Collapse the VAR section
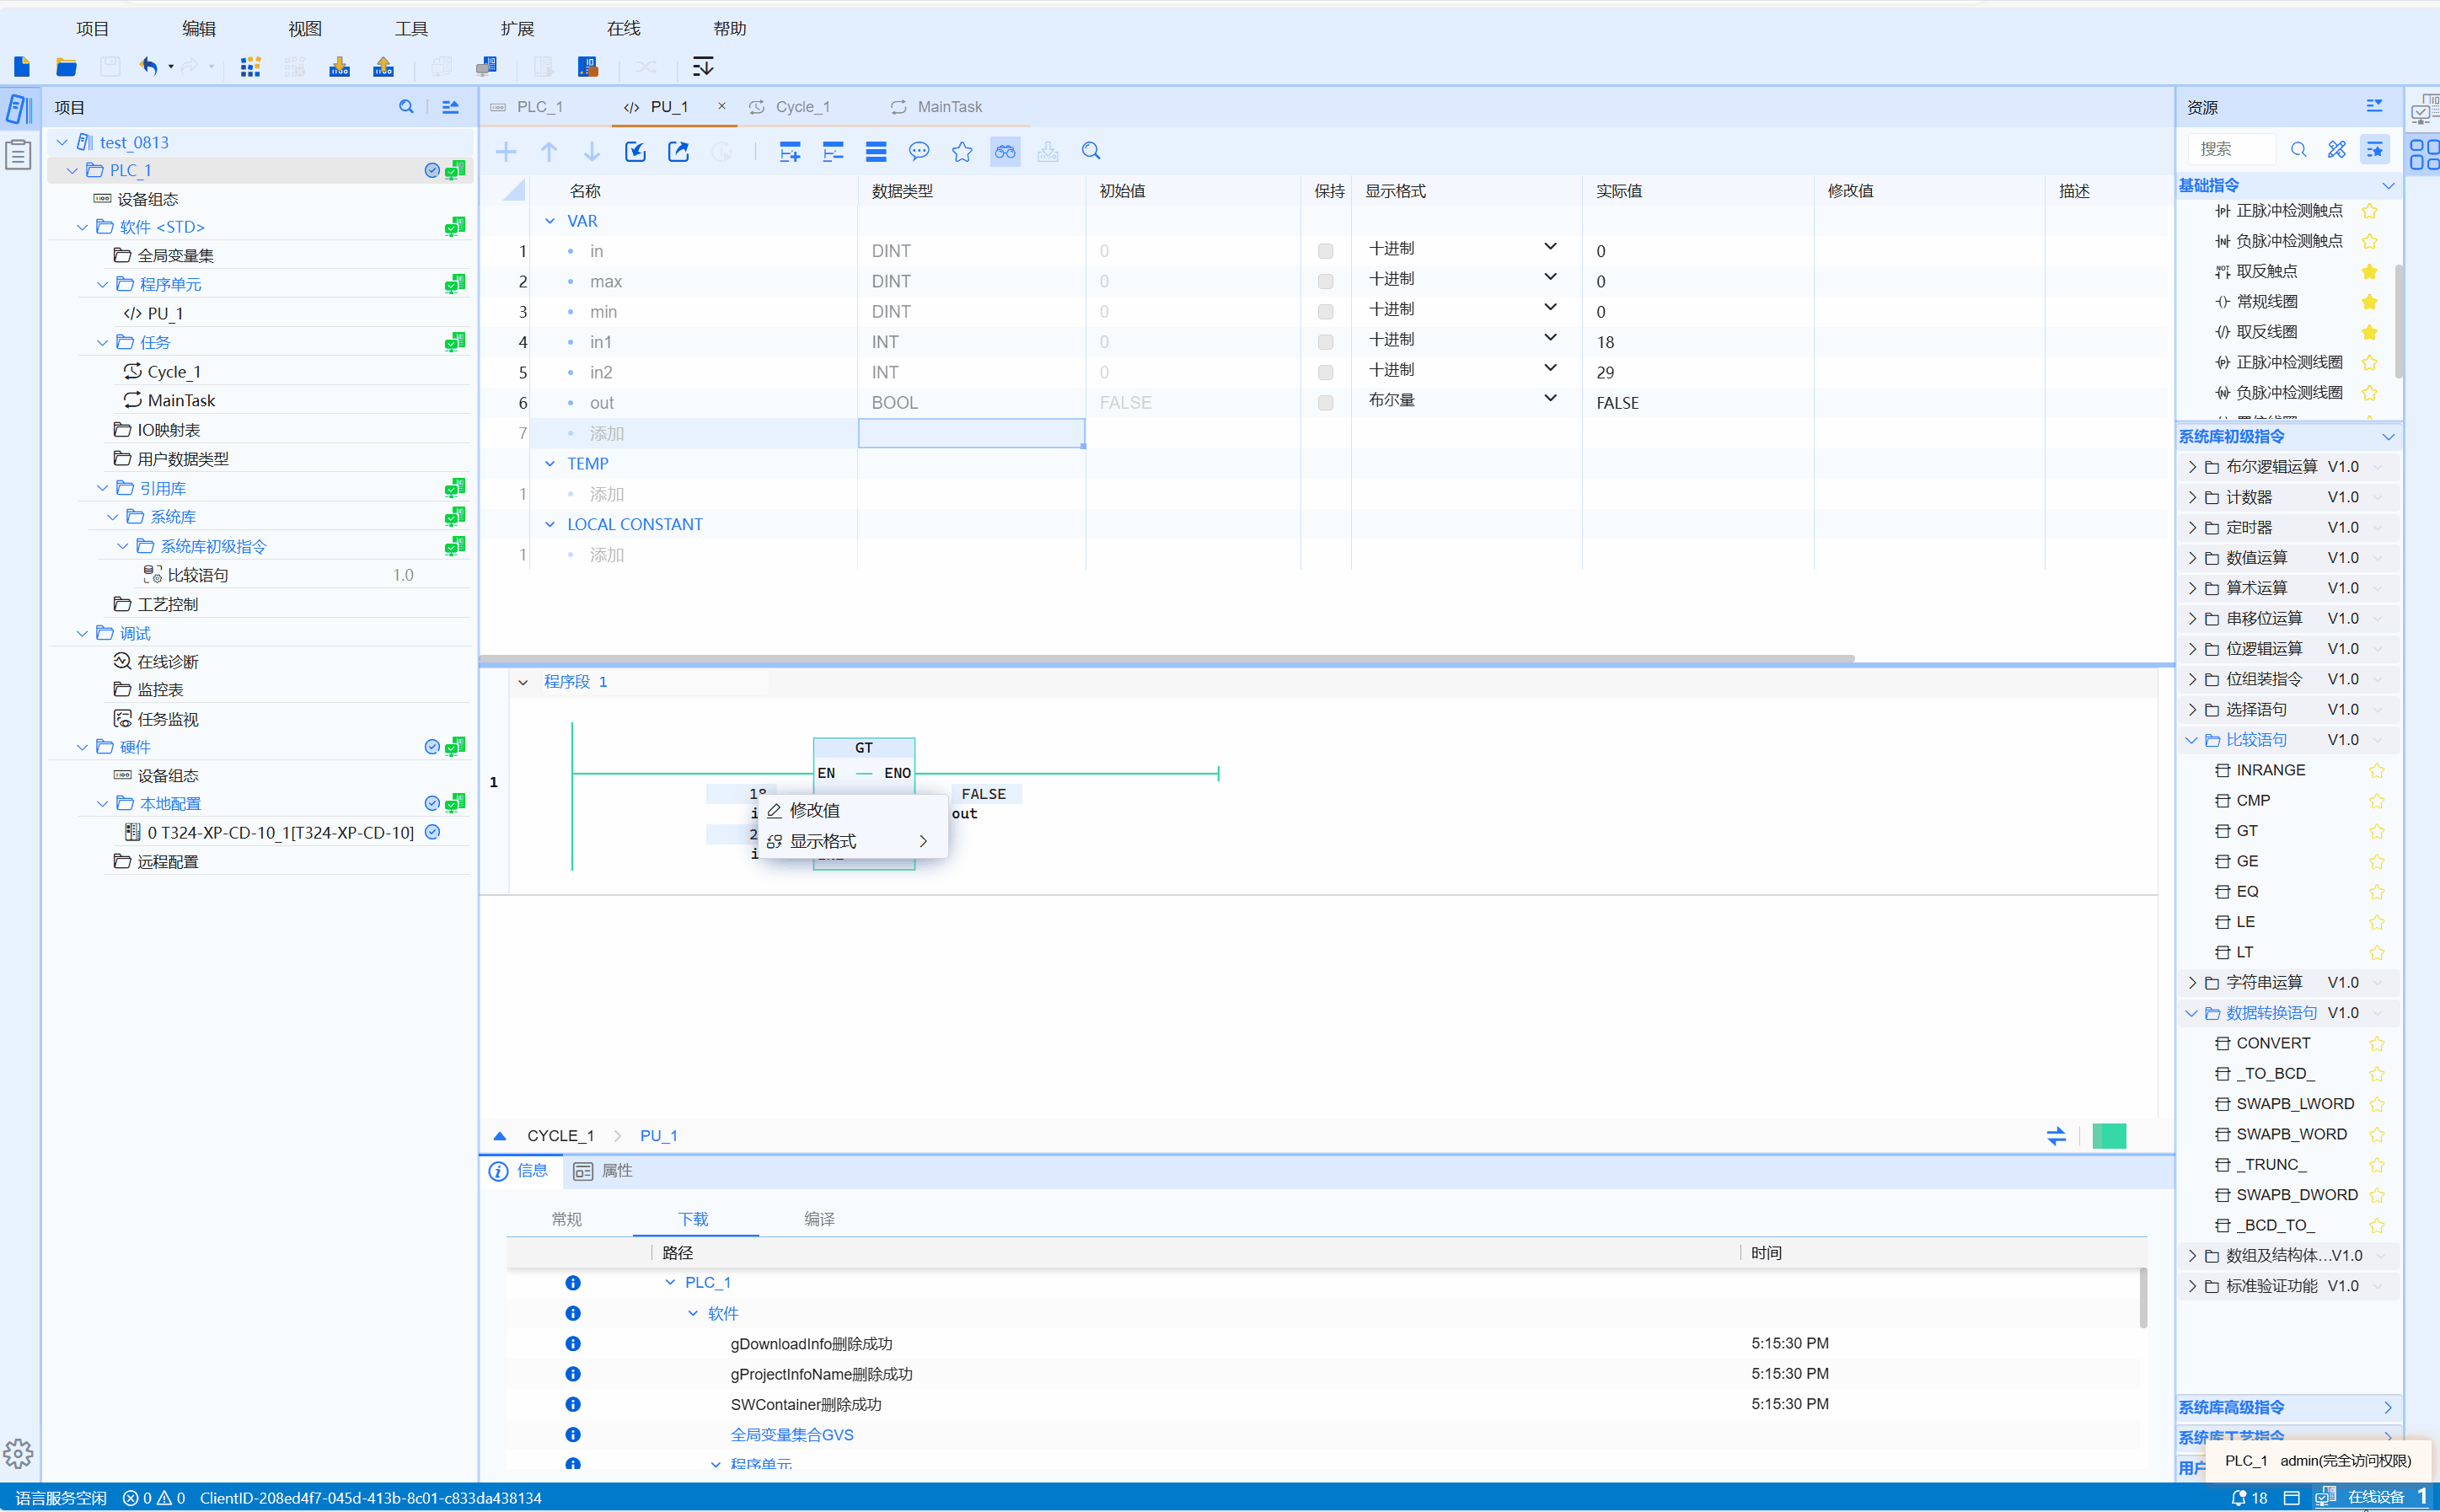The height and width of the screenshot is (1512, 2440). click(550, 221)
